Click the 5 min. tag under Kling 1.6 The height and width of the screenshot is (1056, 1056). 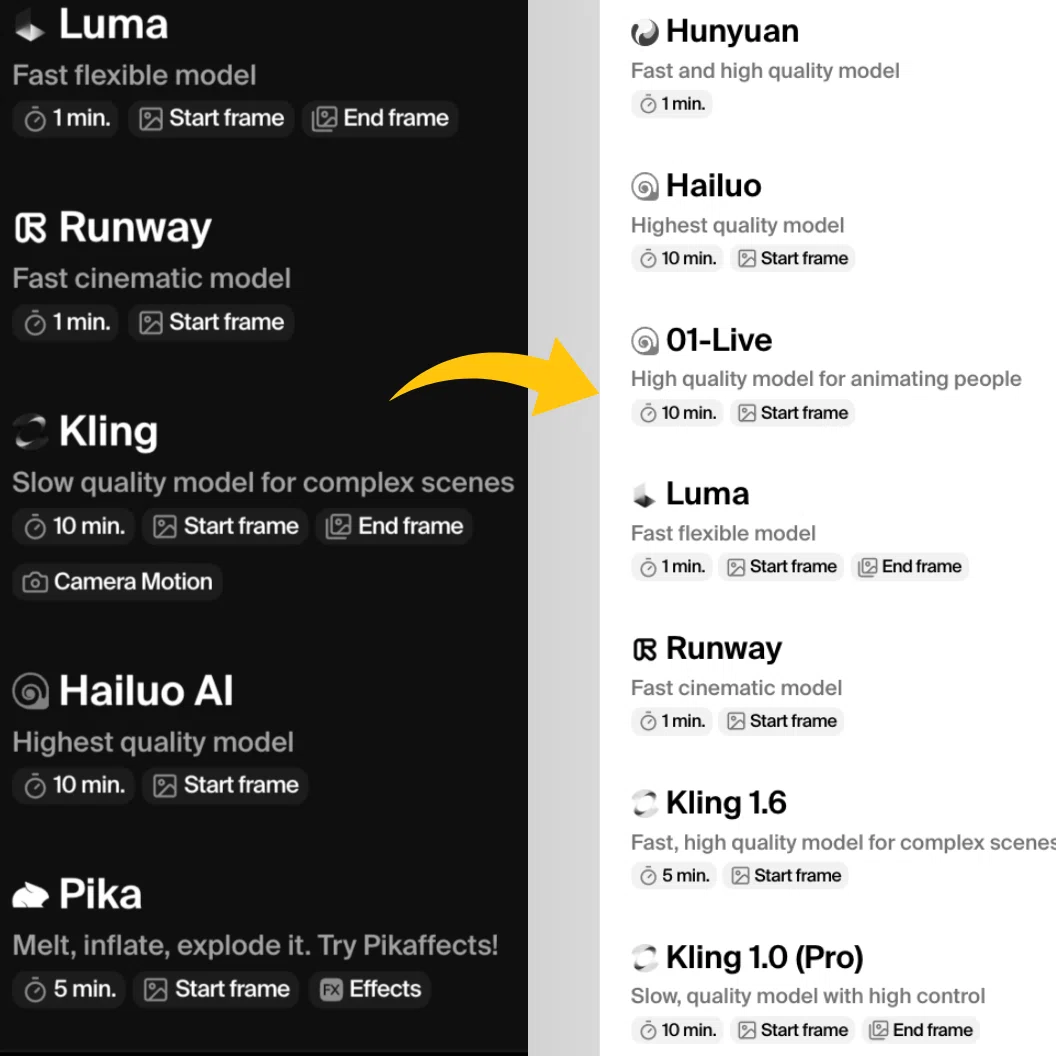(x=674, y=876)
